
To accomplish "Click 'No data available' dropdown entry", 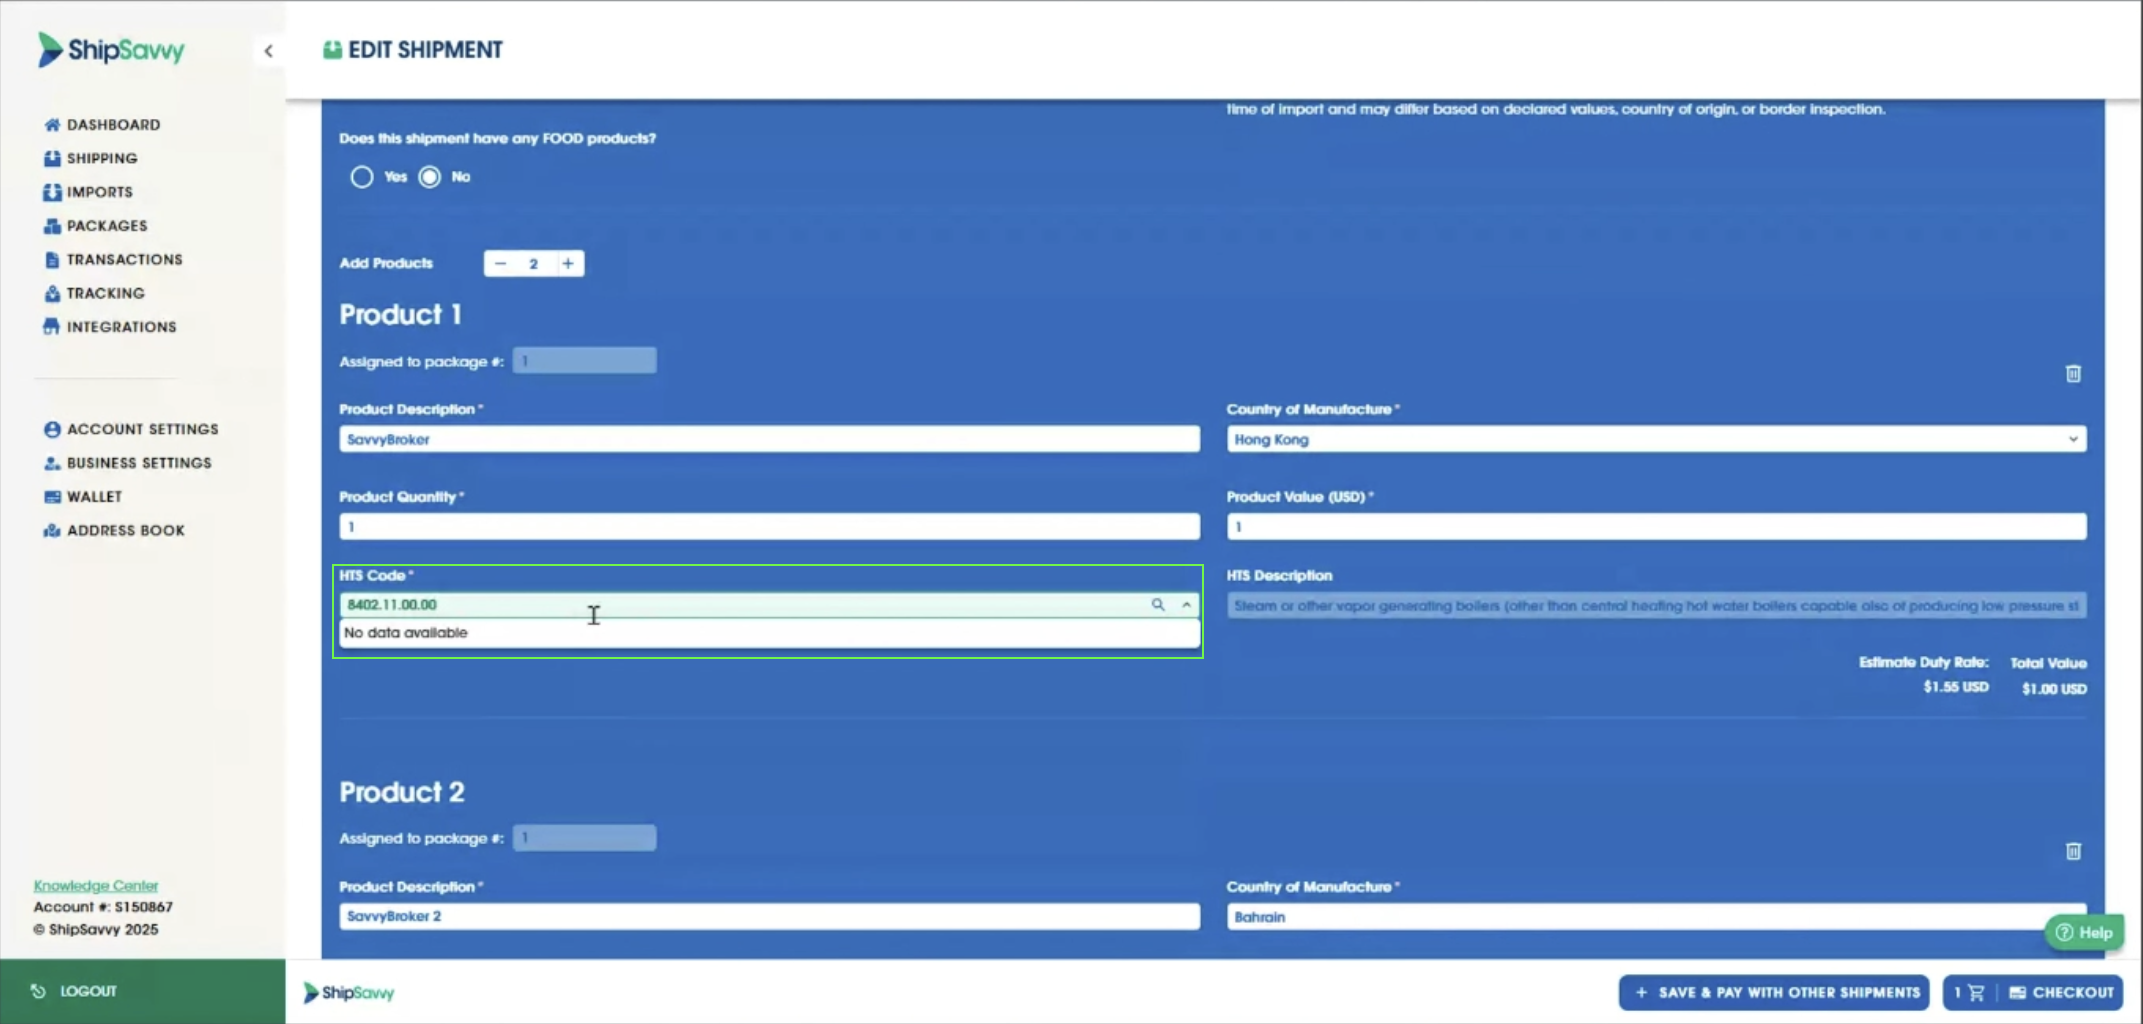I will click(769, 633).
